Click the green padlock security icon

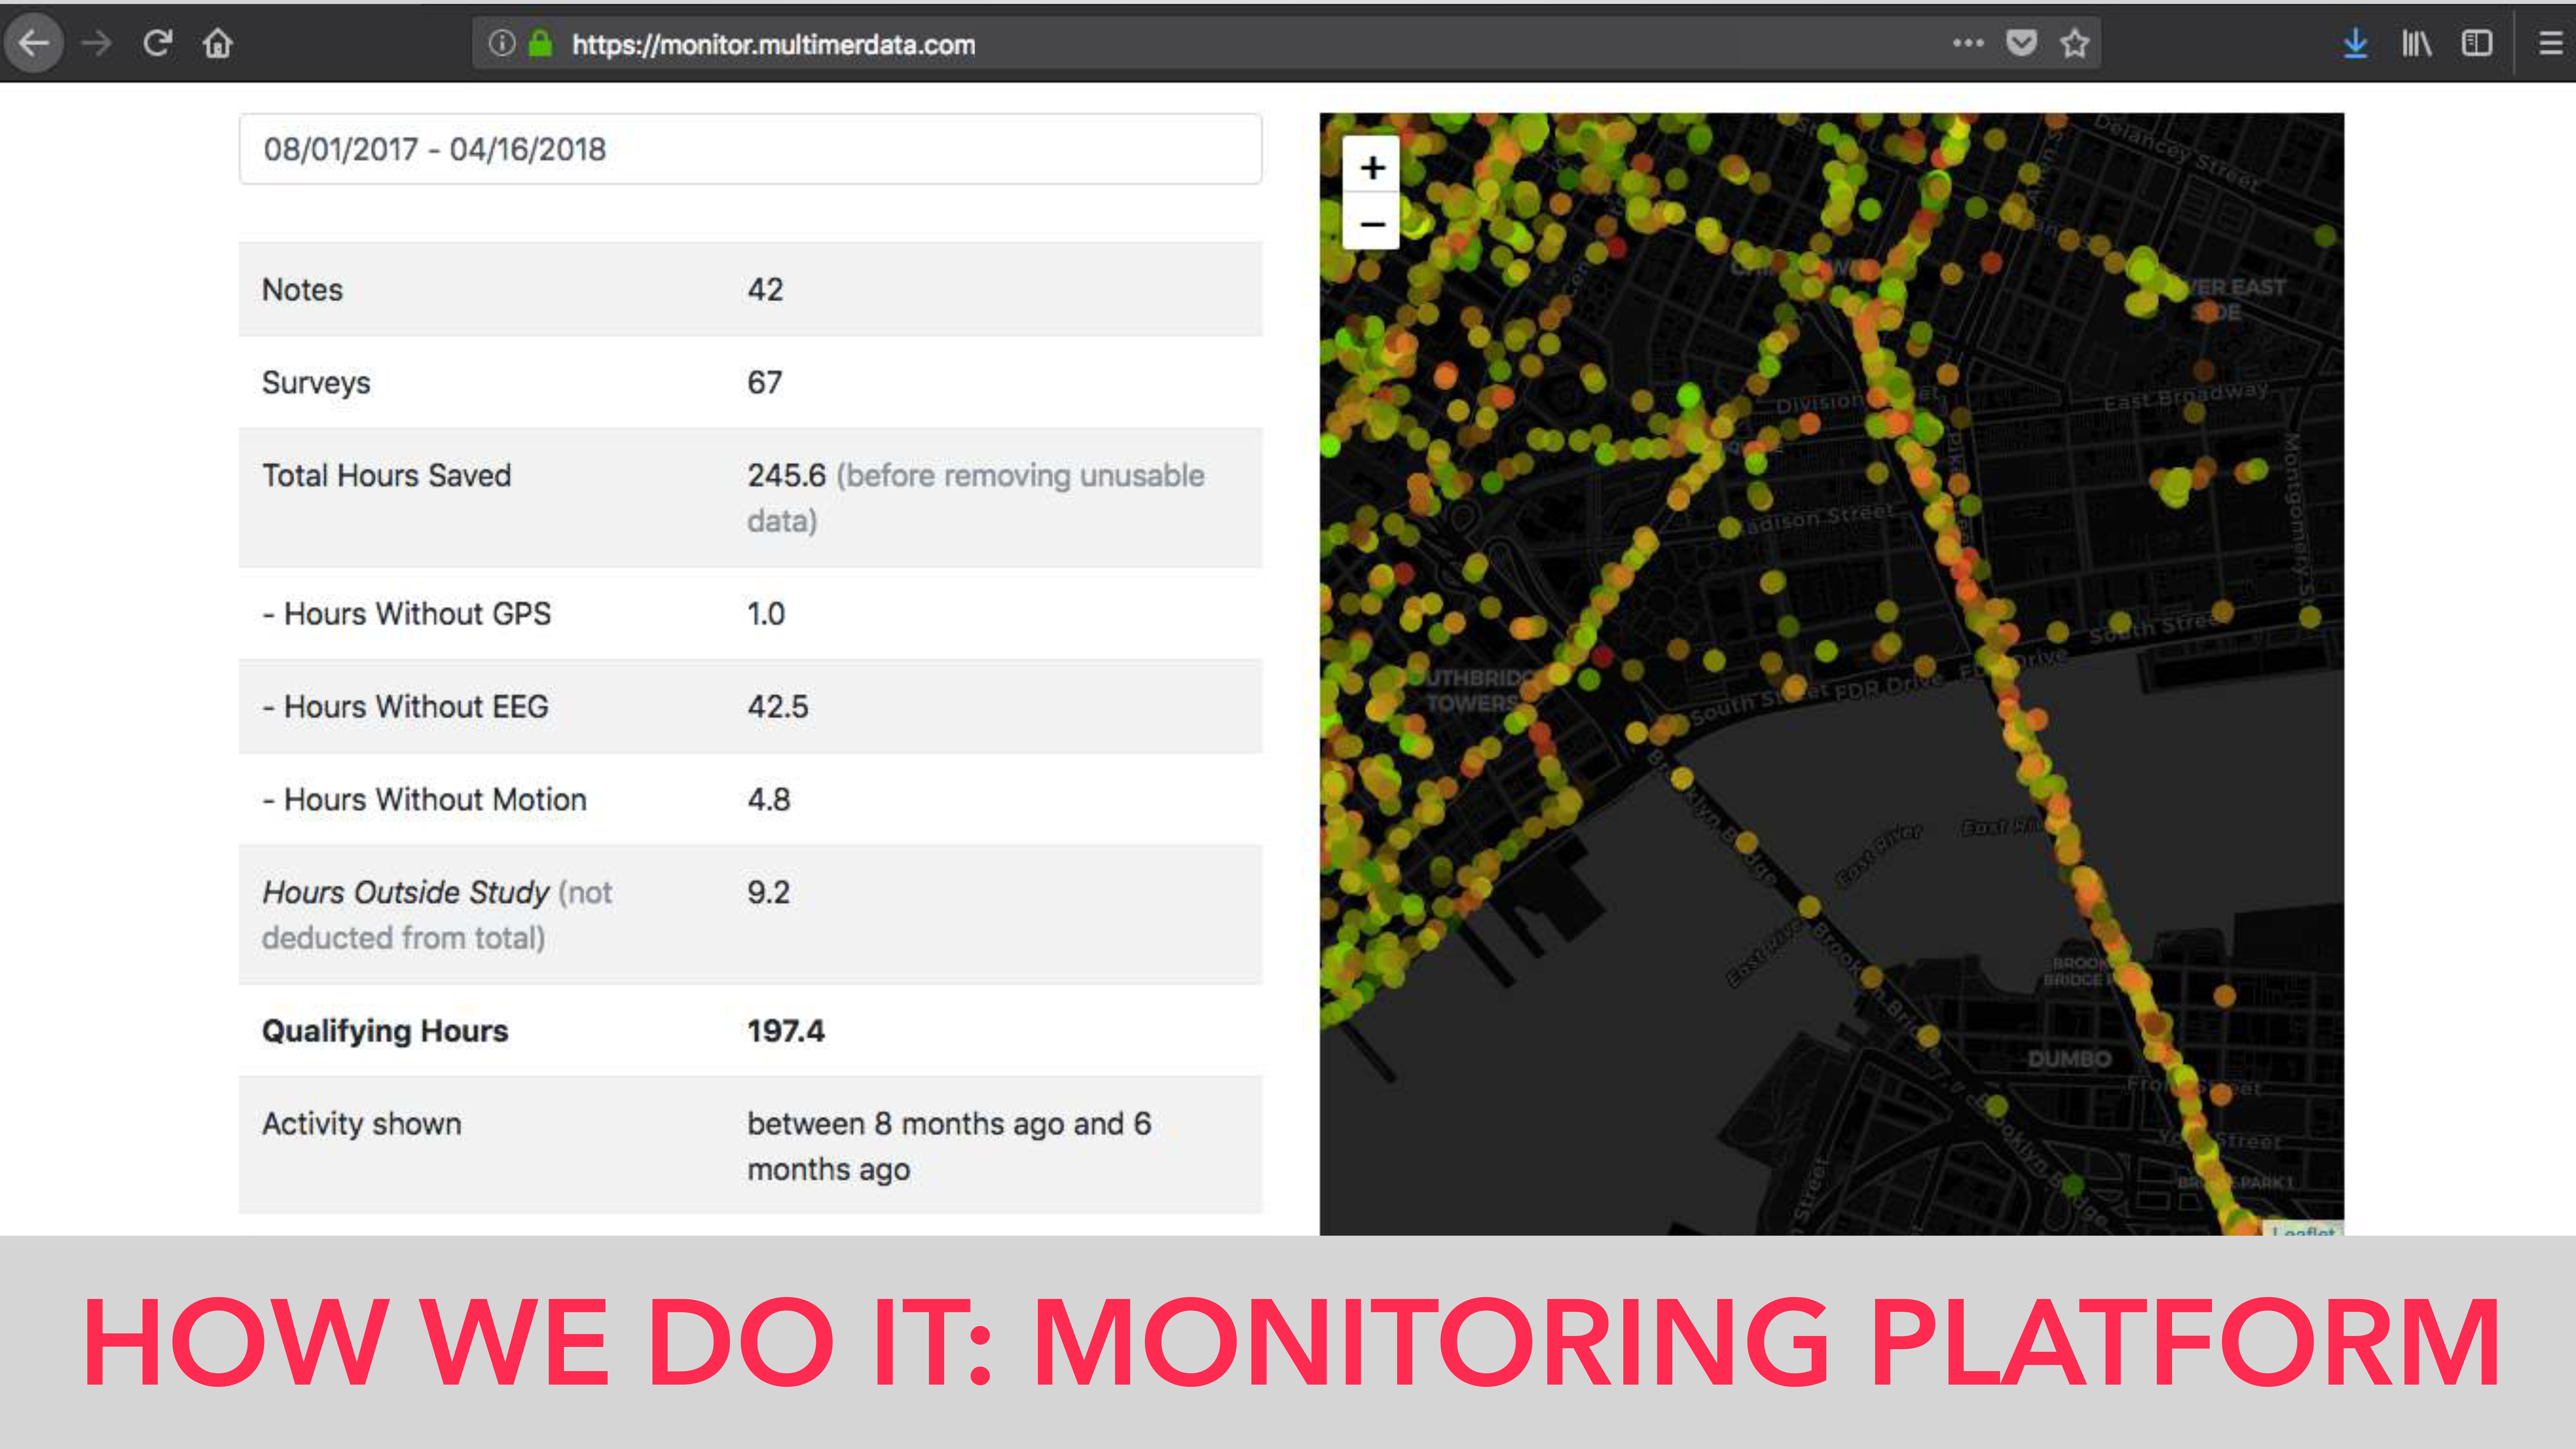pos(540,43)
